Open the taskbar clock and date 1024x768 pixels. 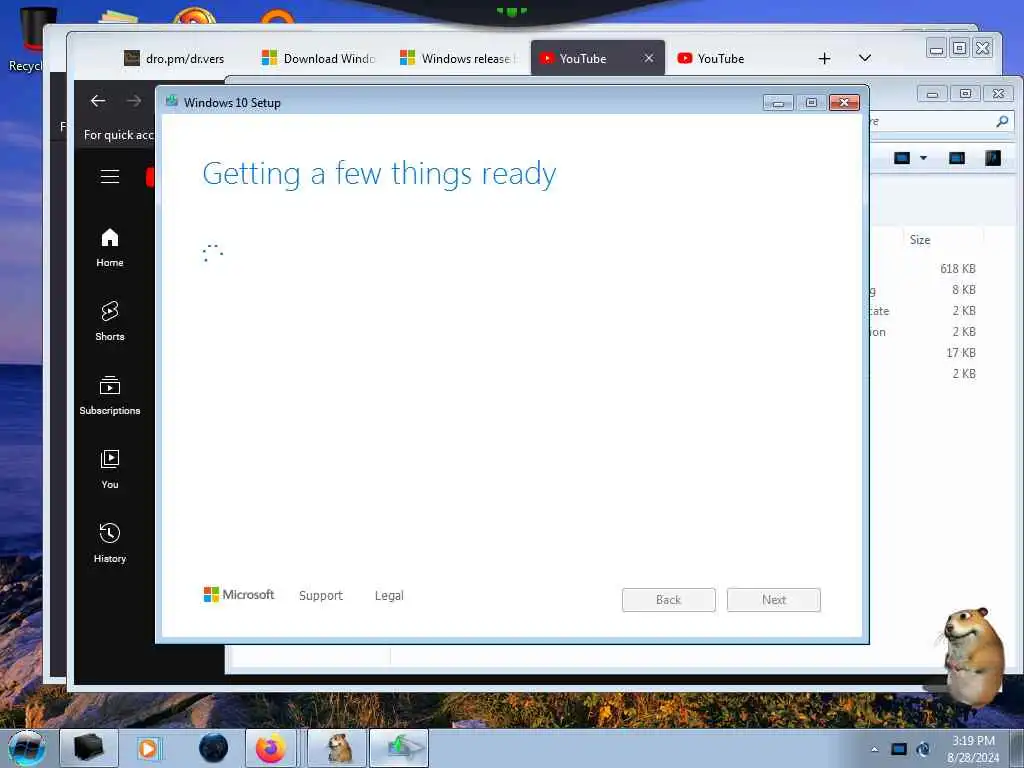coord(973,749)
